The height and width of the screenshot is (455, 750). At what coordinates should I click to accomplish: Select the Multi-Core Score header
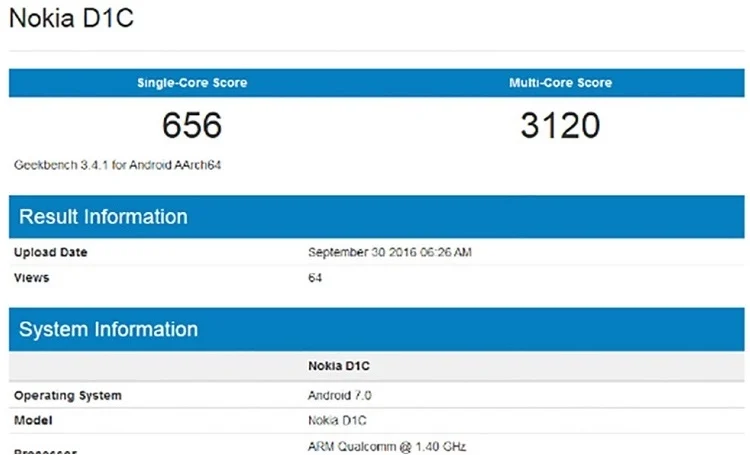560,83
